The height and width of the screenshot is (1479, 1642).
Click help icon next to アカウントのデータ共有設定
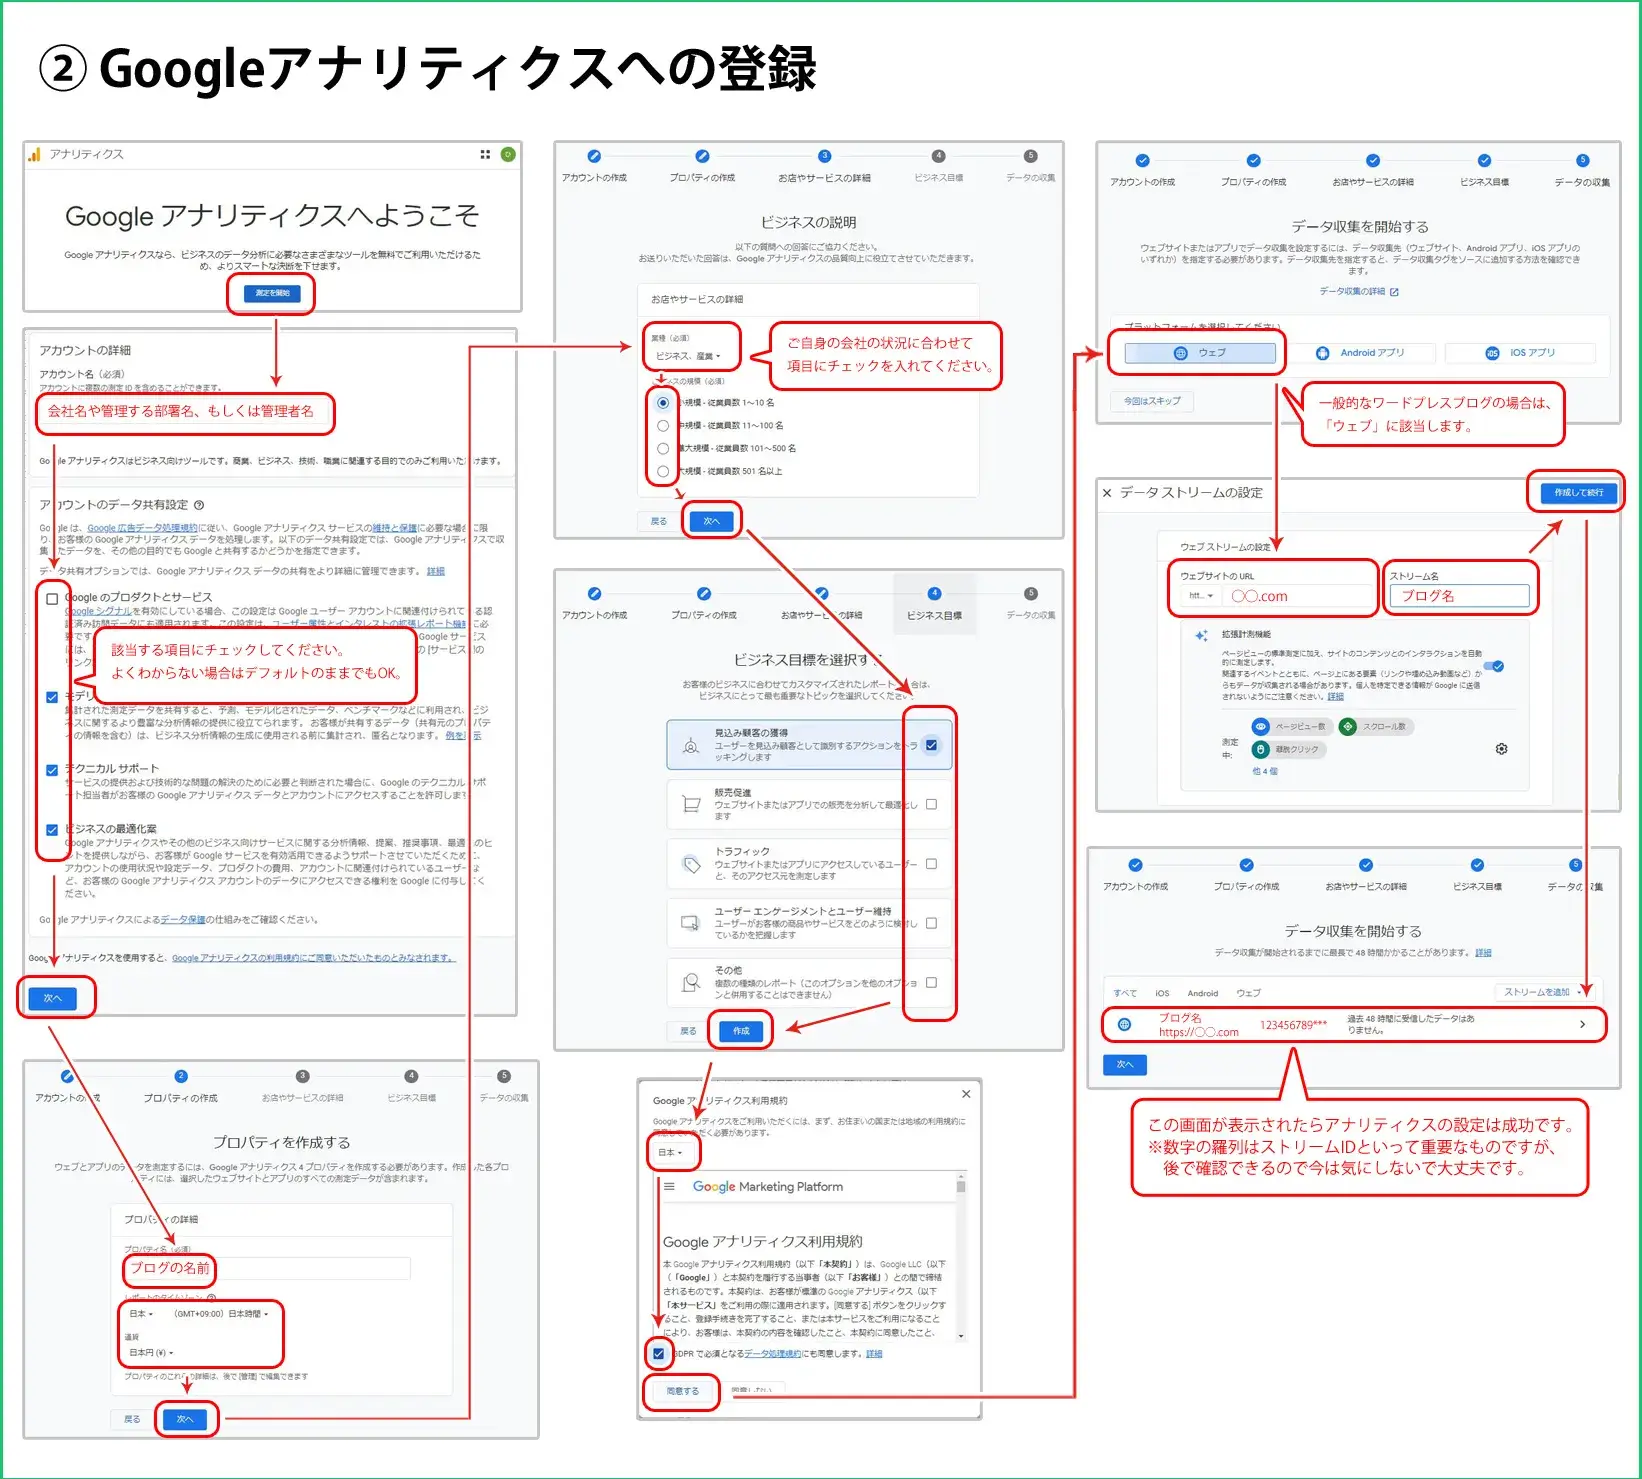coord(199,505)
